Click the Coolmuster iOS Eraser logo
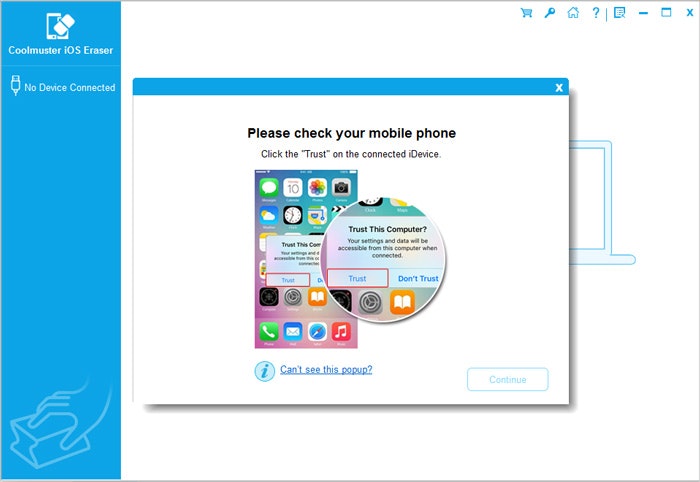Screen dimensions: 700x482 pyautogui.click(x=61, y=25)
